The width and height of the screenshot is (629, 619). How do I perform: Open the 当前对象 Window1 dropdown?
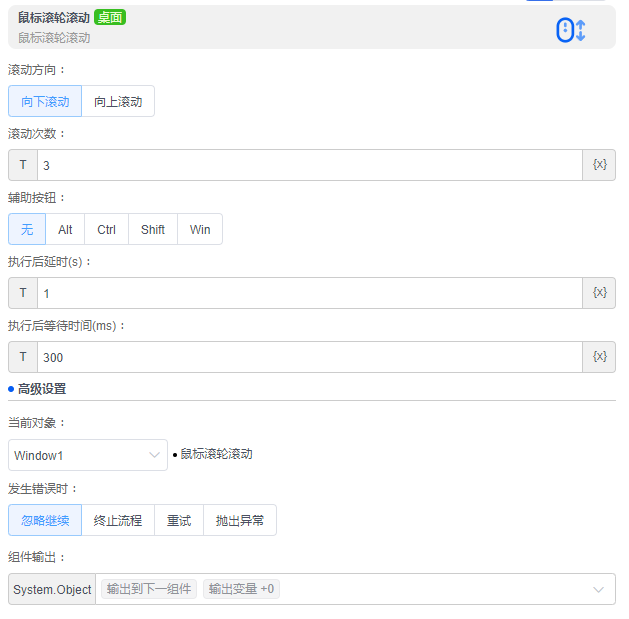[x=88, y=455]
